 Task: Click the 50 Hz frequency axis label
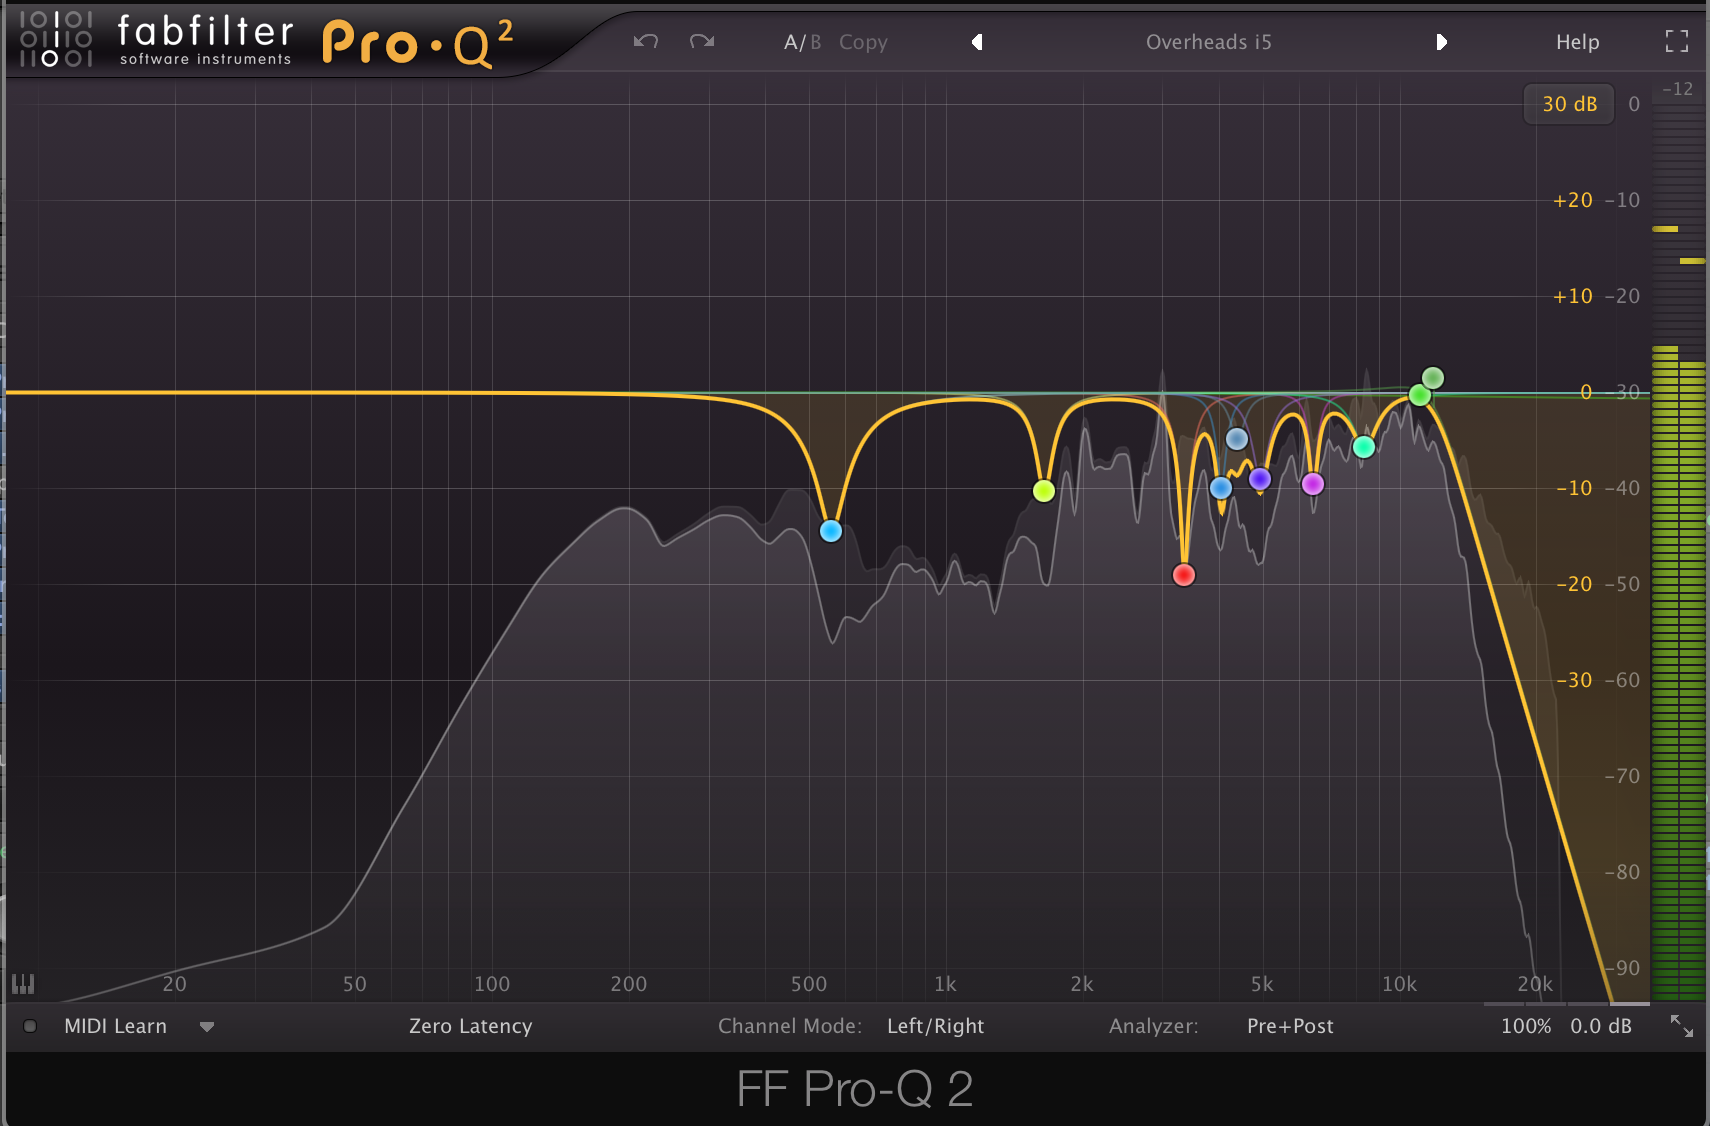[x=354, y=984]
